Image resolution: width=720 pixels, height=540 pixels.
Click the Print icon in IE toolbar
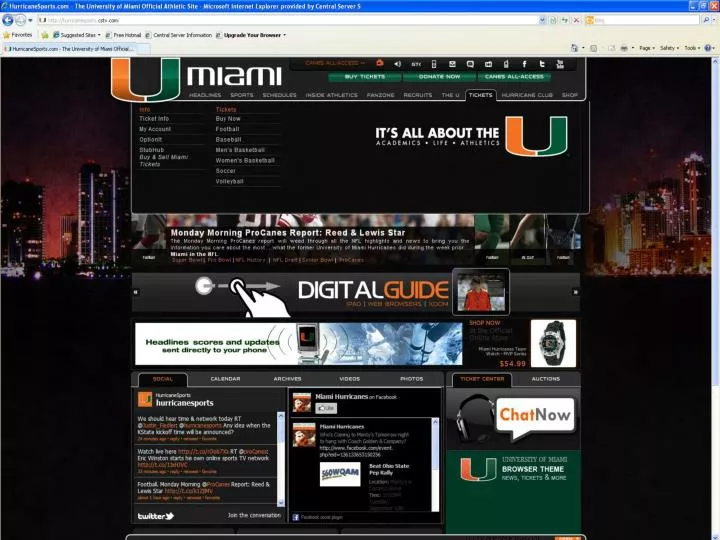(624, 48)
